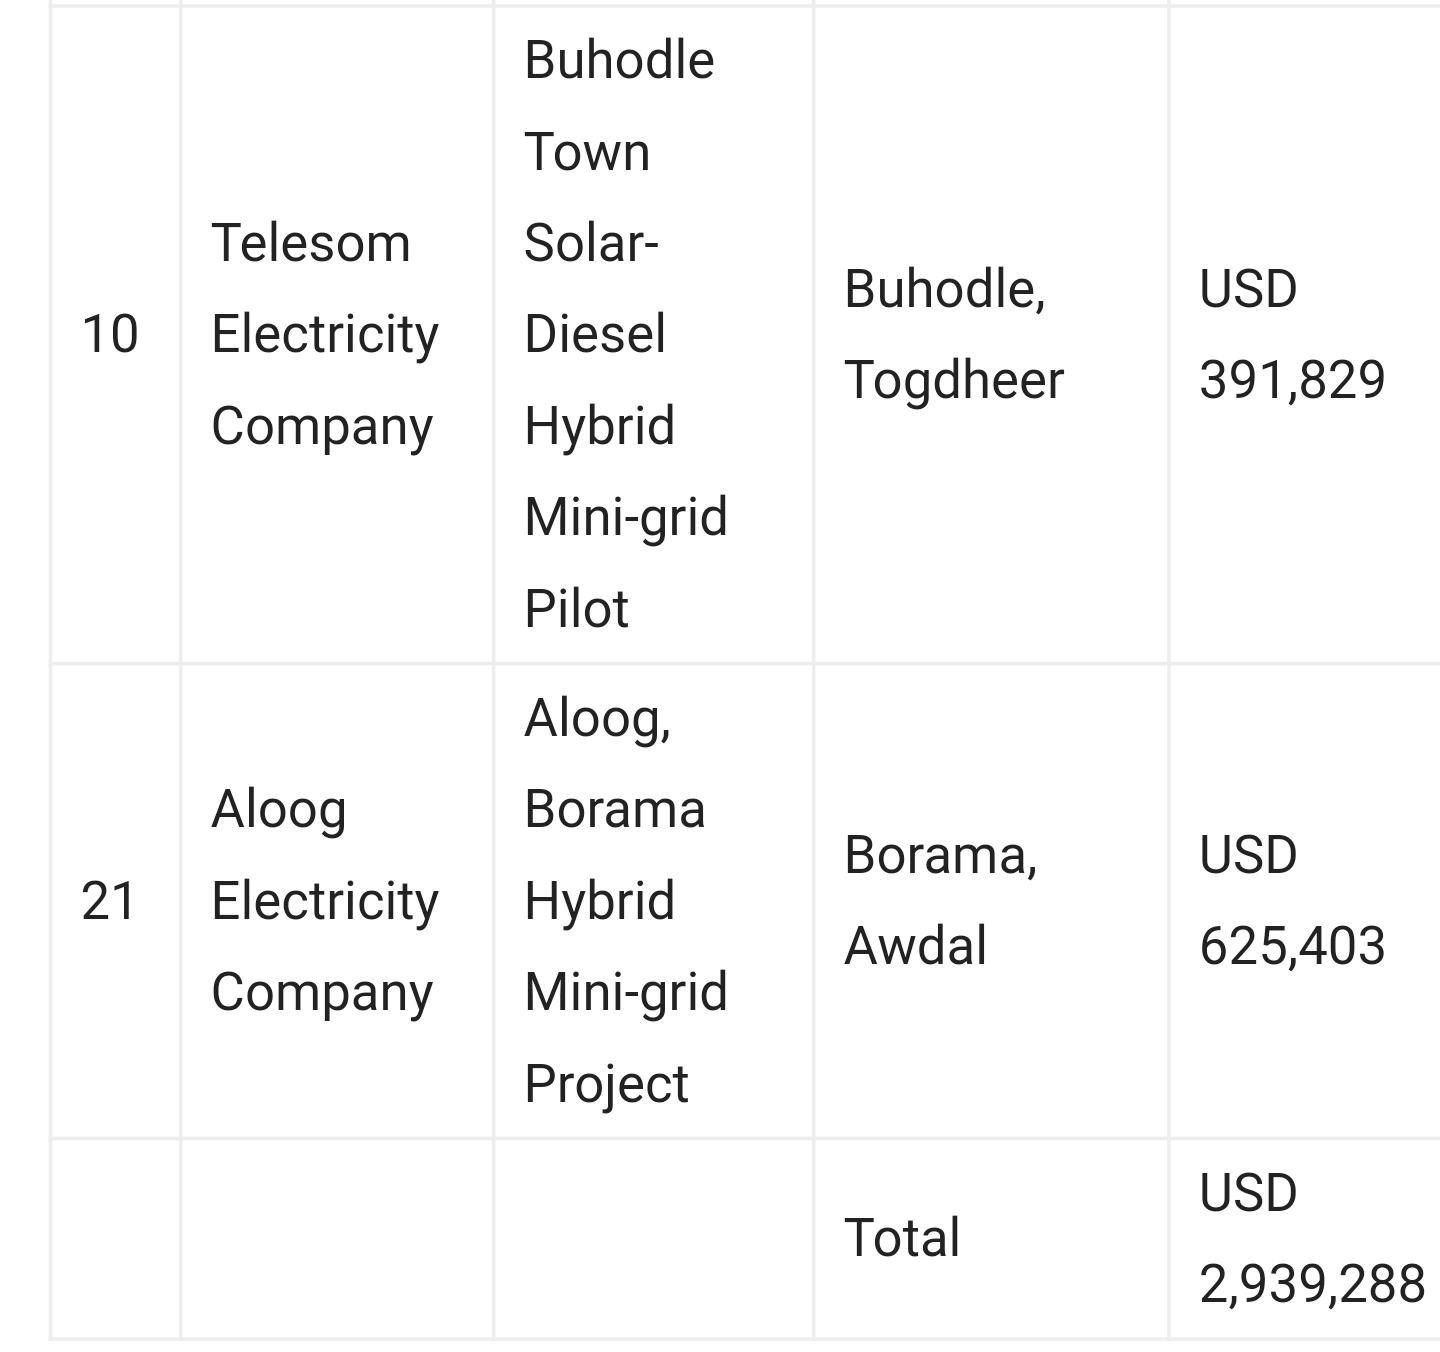Viewport: 1440px width, 1352px height.
Task: Select the word Awdal in location
Action: (915, 946)
